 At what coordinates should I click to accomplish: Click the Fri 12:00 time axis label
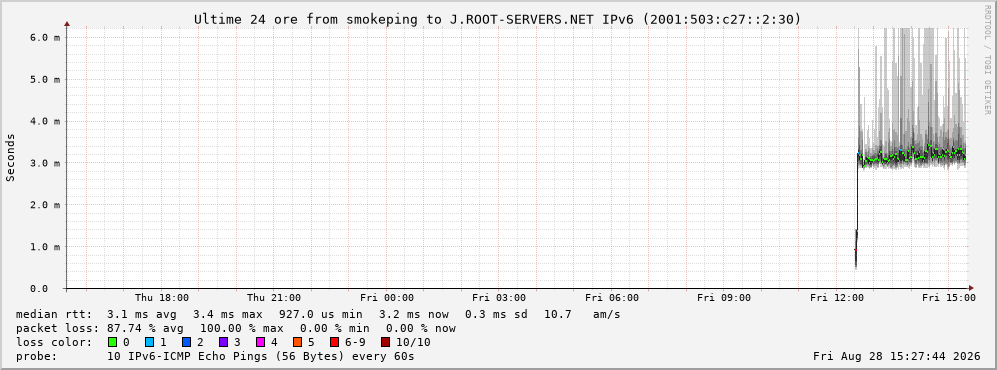836,298
